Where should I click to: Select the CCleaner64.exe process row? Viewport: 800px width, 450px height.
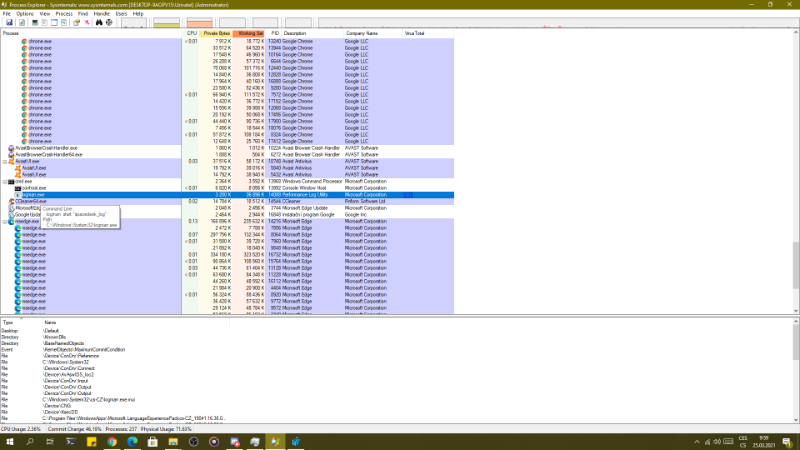click(x=227, y=201)
